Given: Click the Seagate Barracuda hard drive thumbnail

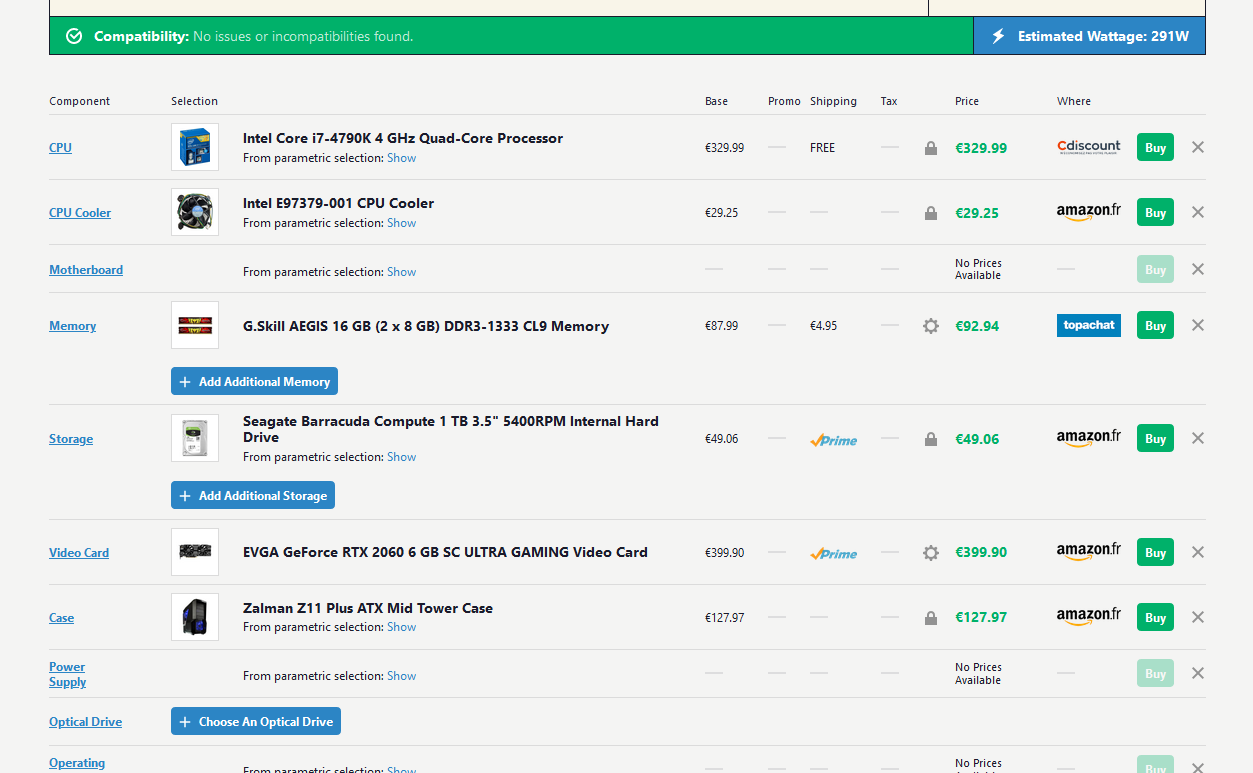Looking at the screenshot, I should coord(195,438).
